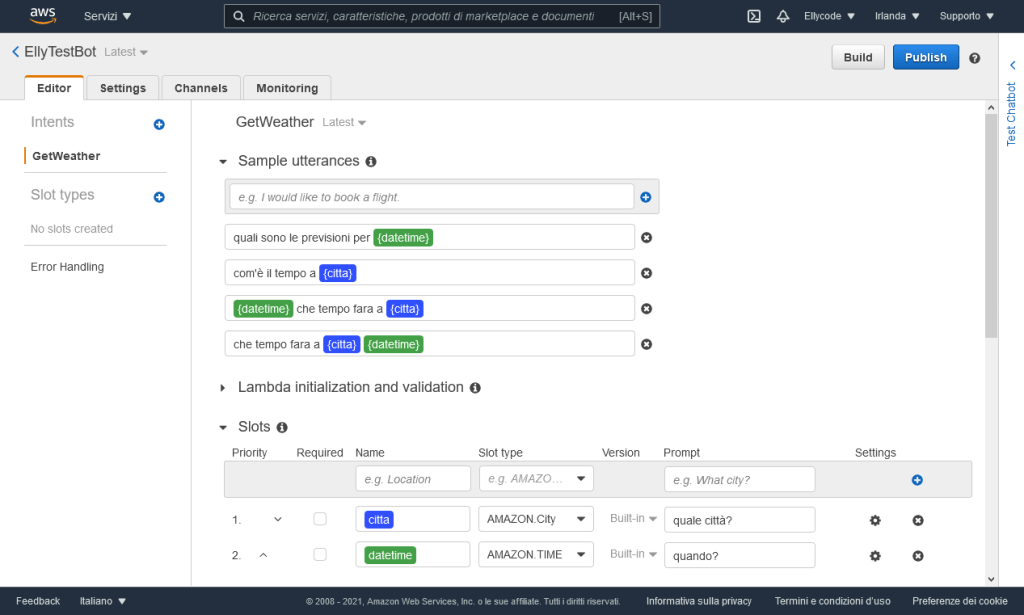Open the help question mark icon
The image size is (1024, 615).
(974, 58)
